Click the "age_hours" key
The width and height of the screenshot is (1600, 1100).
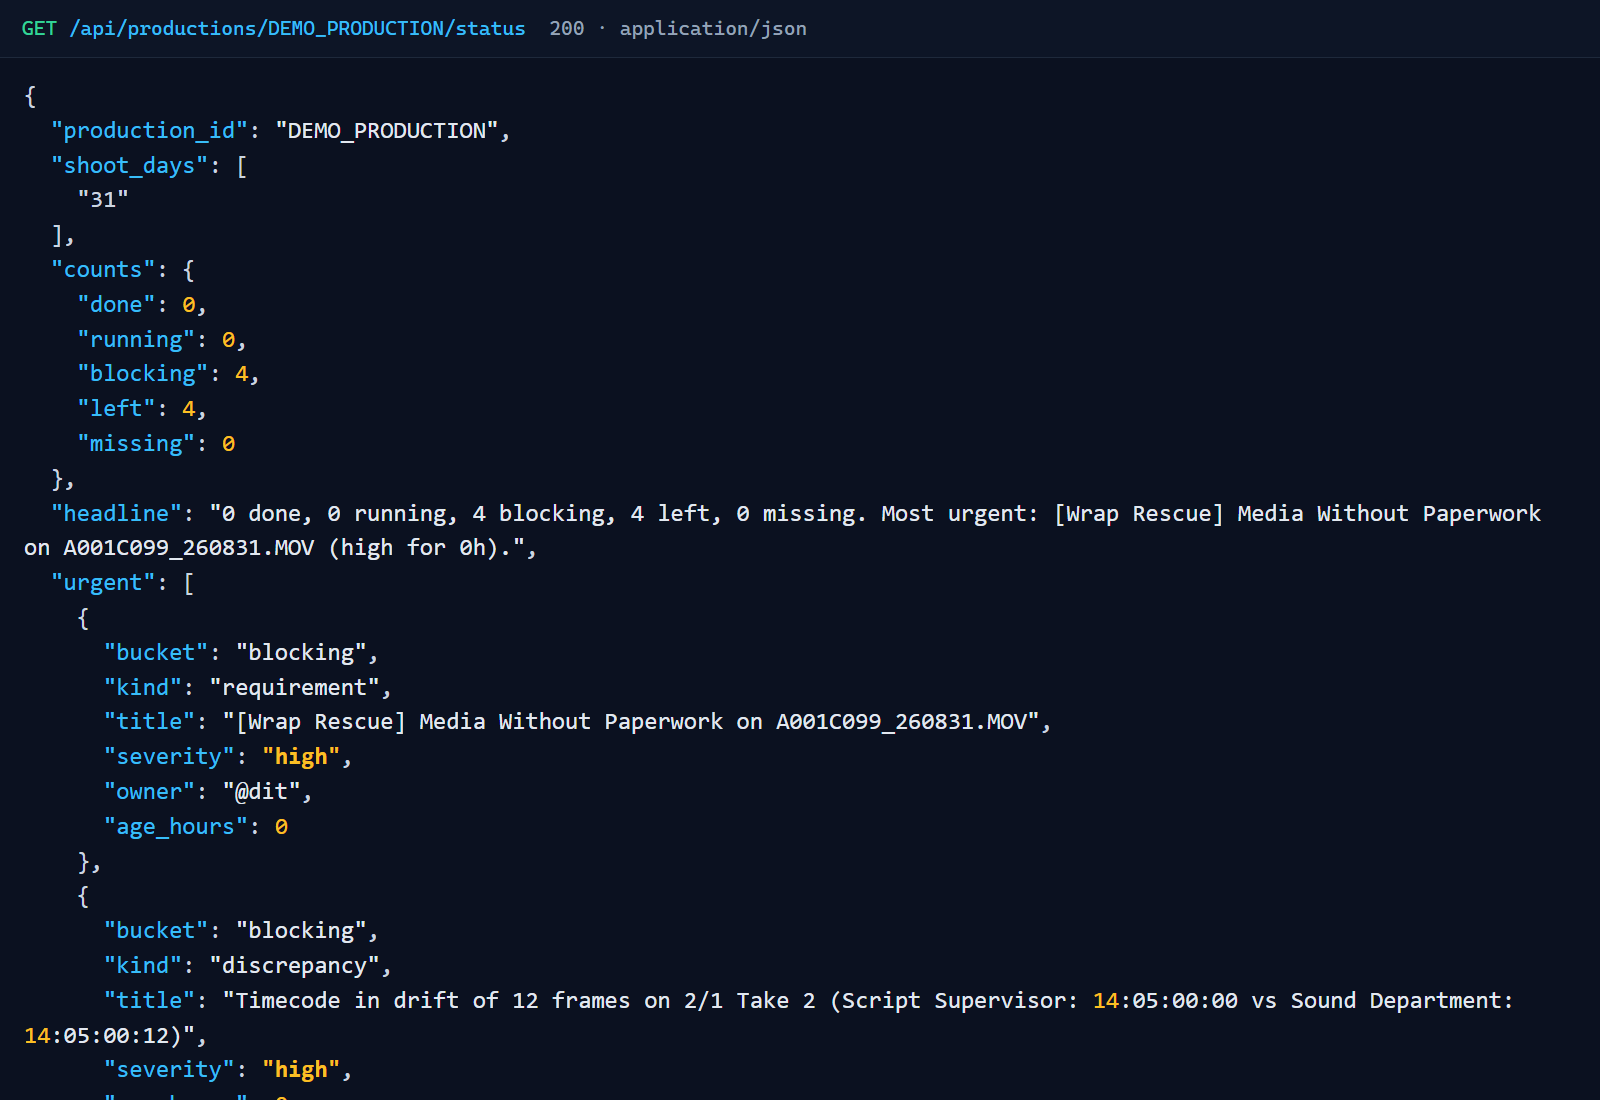tap(176, 827)
